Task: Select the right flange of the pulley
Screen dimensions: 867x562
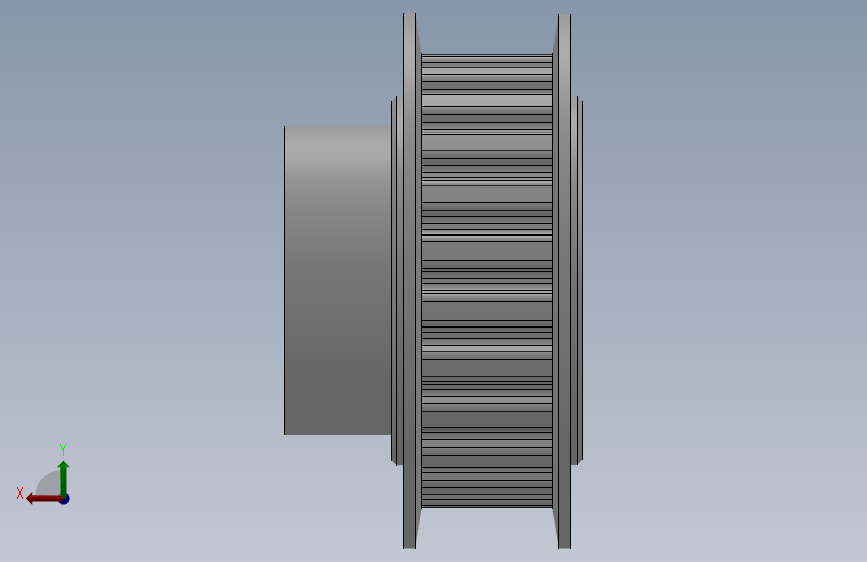Action: [x=564, y=280]
